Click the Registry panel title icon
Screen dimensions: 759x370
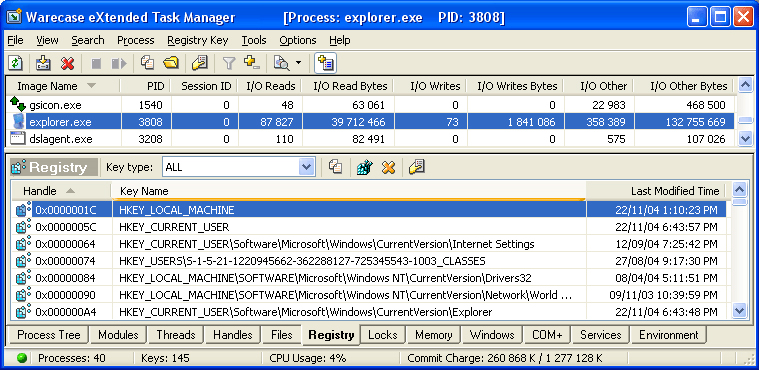19,168
